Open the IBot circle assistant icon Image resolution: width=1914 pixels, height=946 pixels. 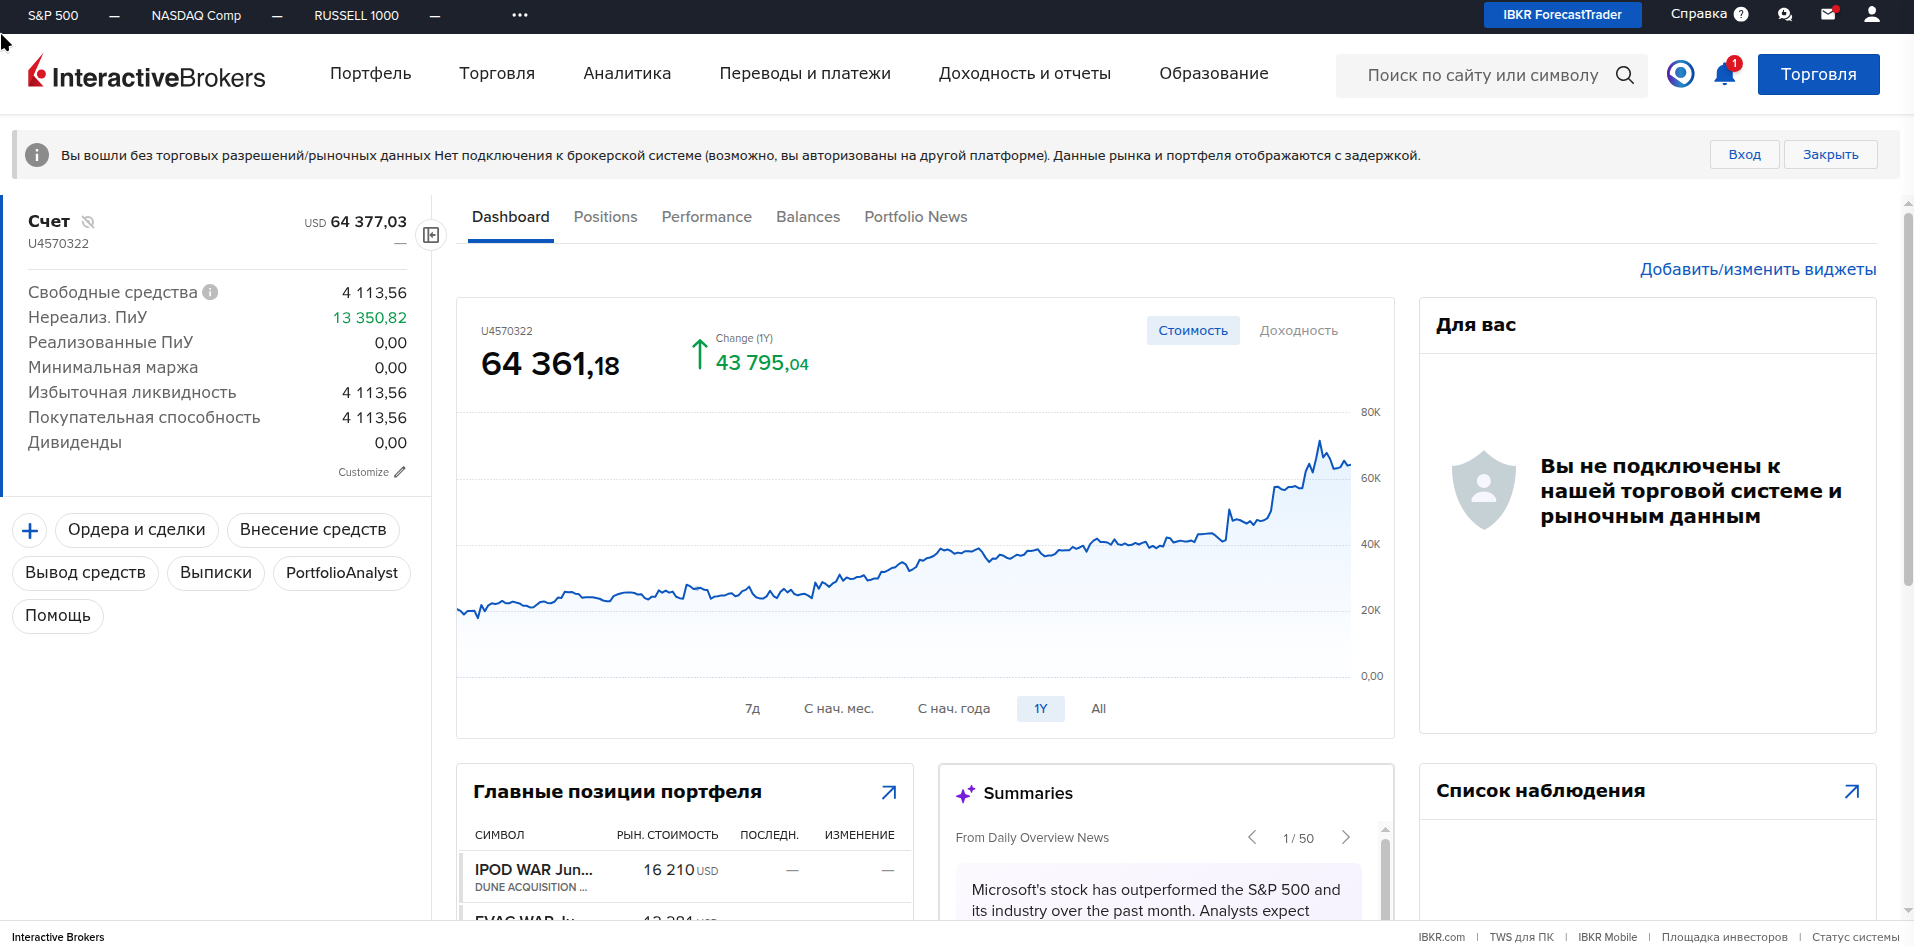[1681, 74]
